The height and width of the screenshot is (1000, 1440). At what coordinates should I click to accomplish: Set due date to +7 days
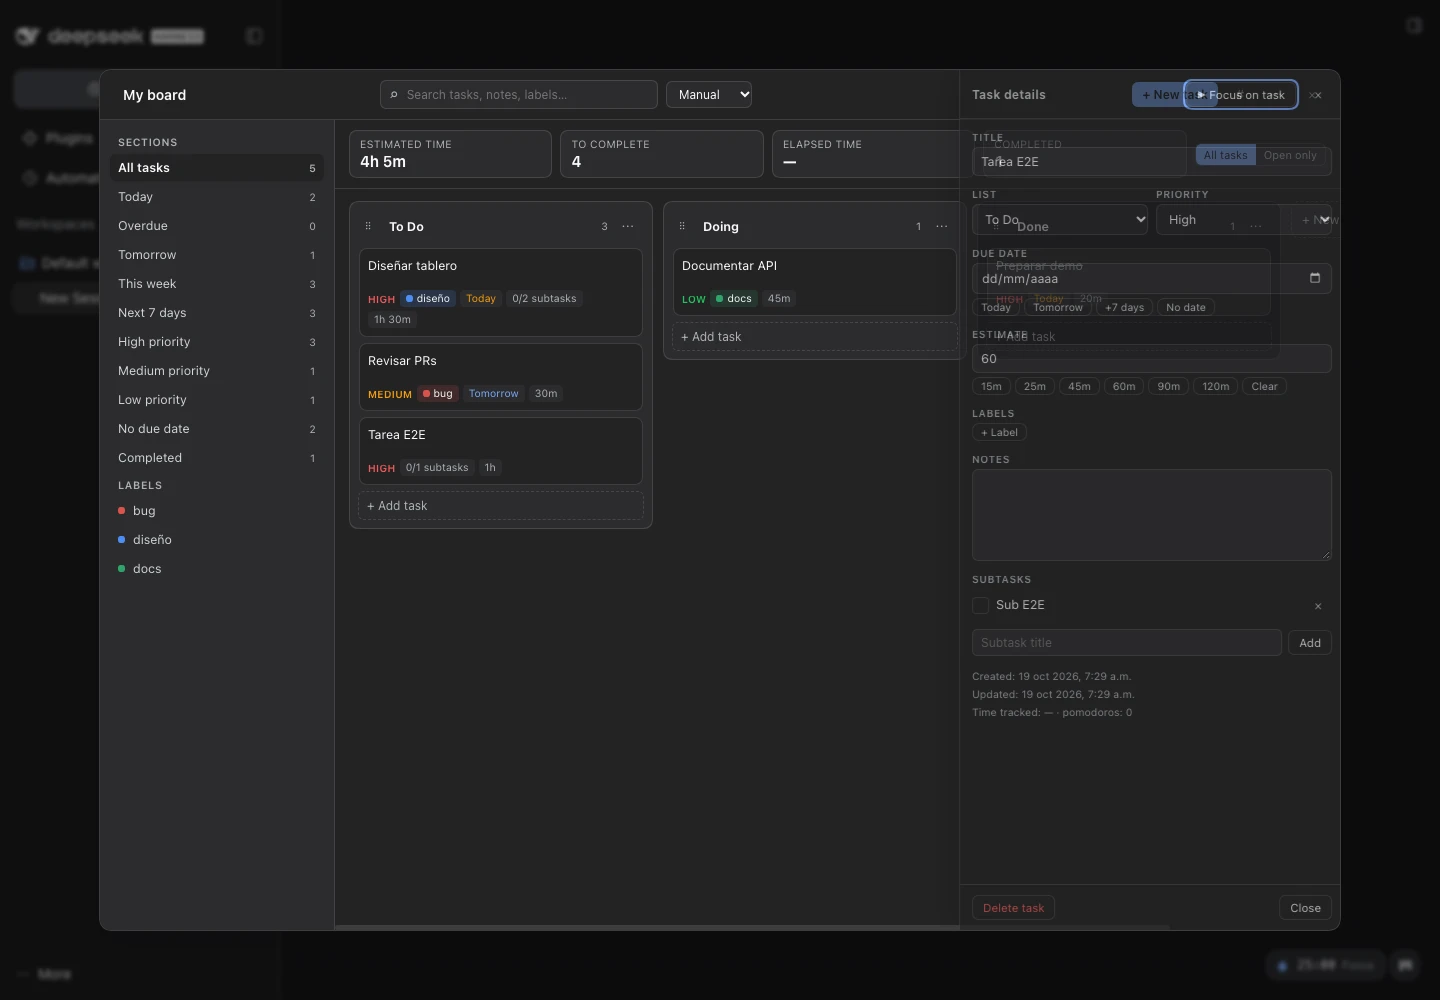coord(1124,307)
